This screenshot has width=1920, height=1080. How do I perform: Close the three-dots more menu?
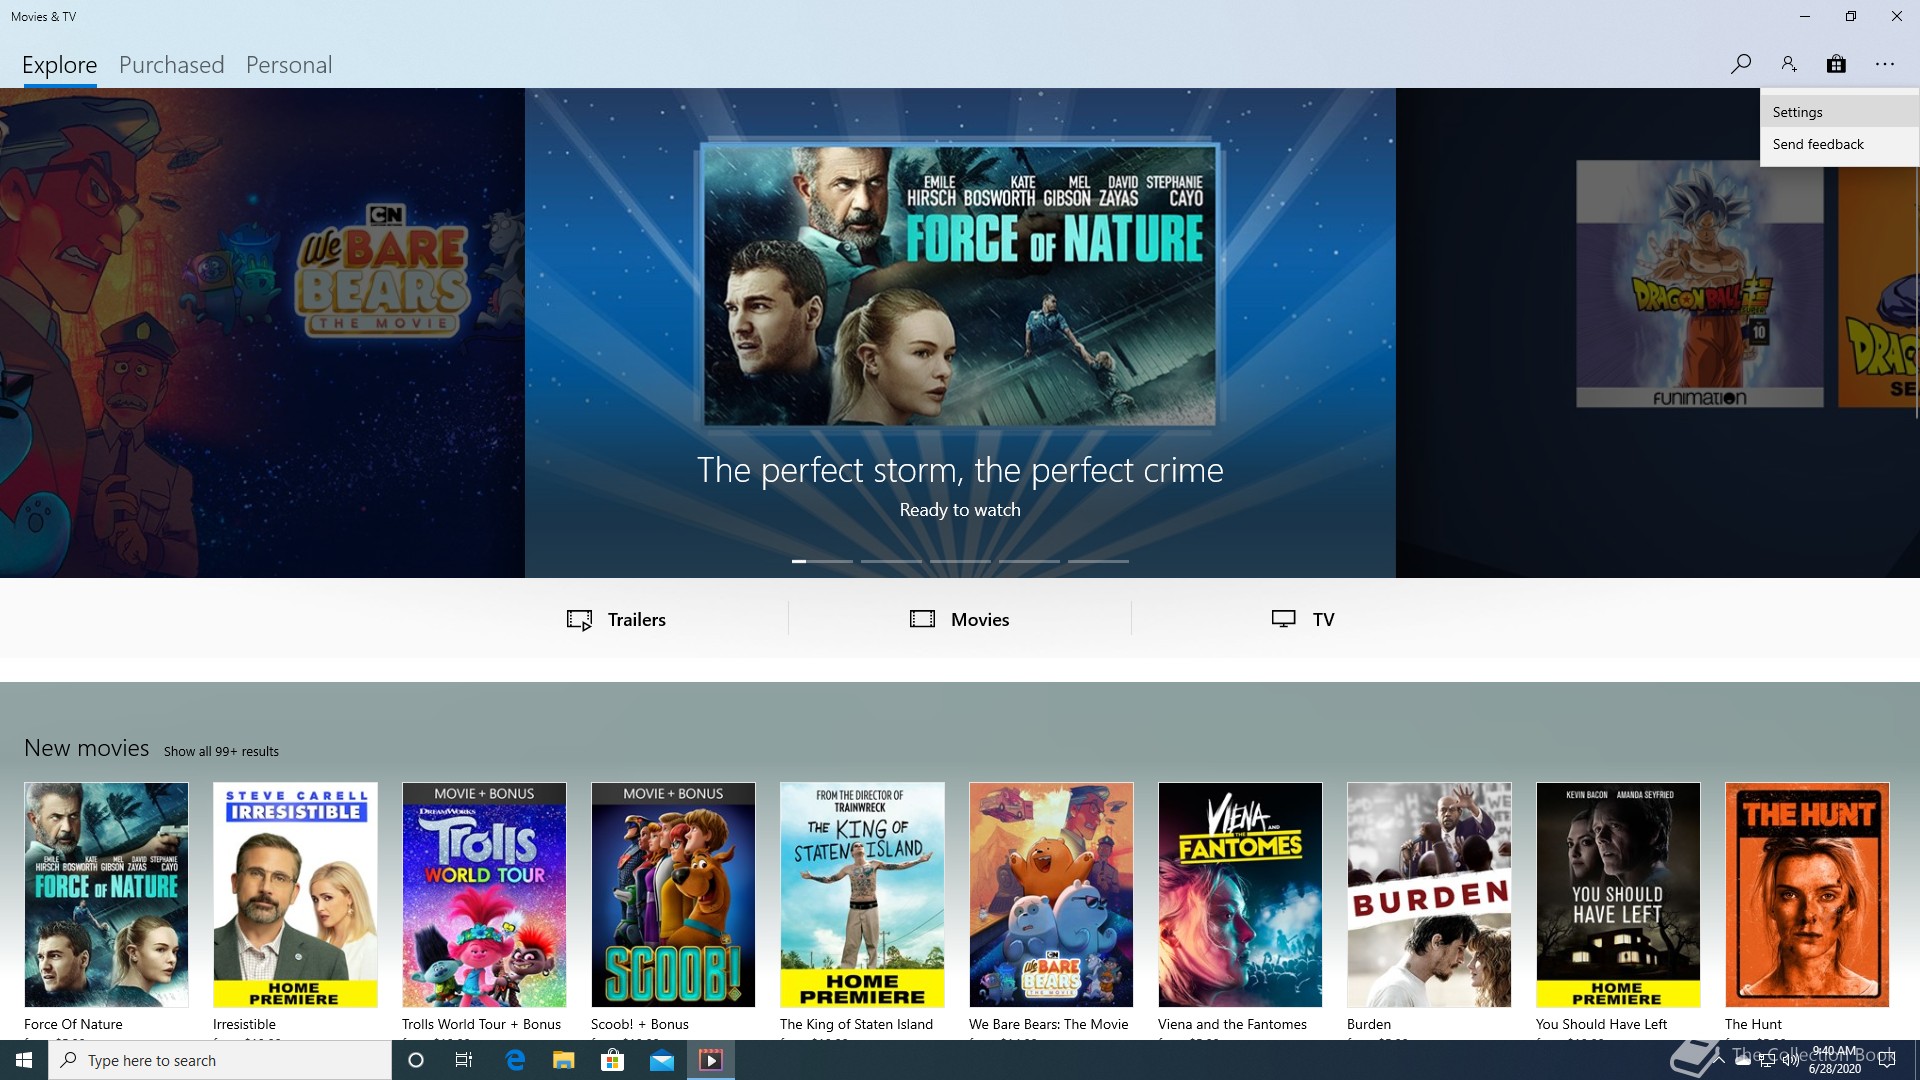1885,64
